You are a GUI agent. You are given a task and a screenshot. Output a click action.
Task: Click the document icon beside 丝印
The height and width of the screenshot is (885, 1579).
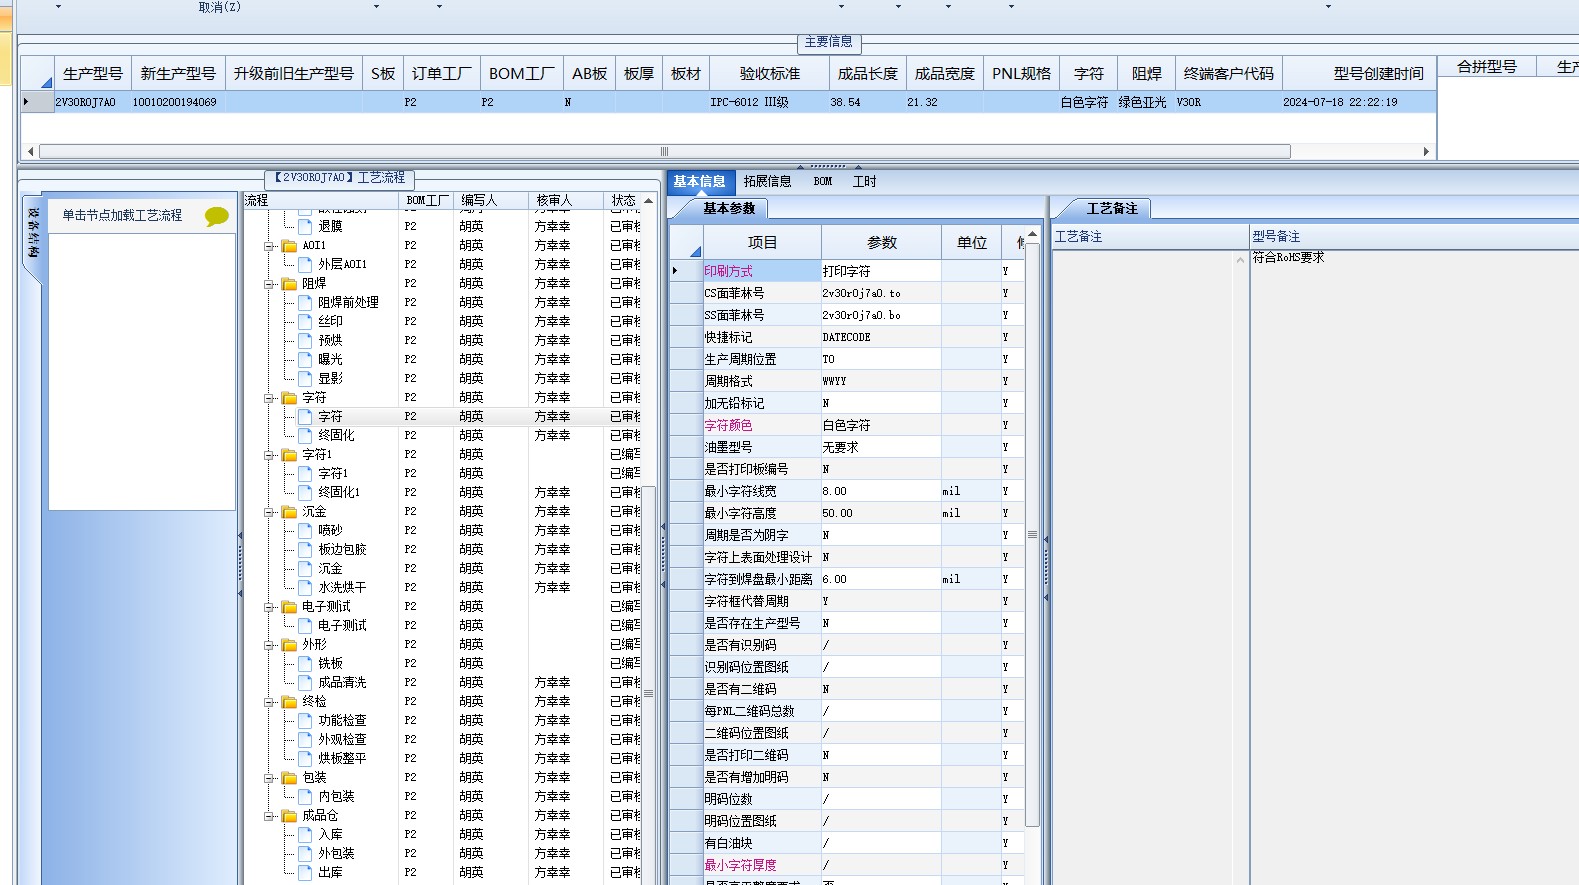coord(306,322)
